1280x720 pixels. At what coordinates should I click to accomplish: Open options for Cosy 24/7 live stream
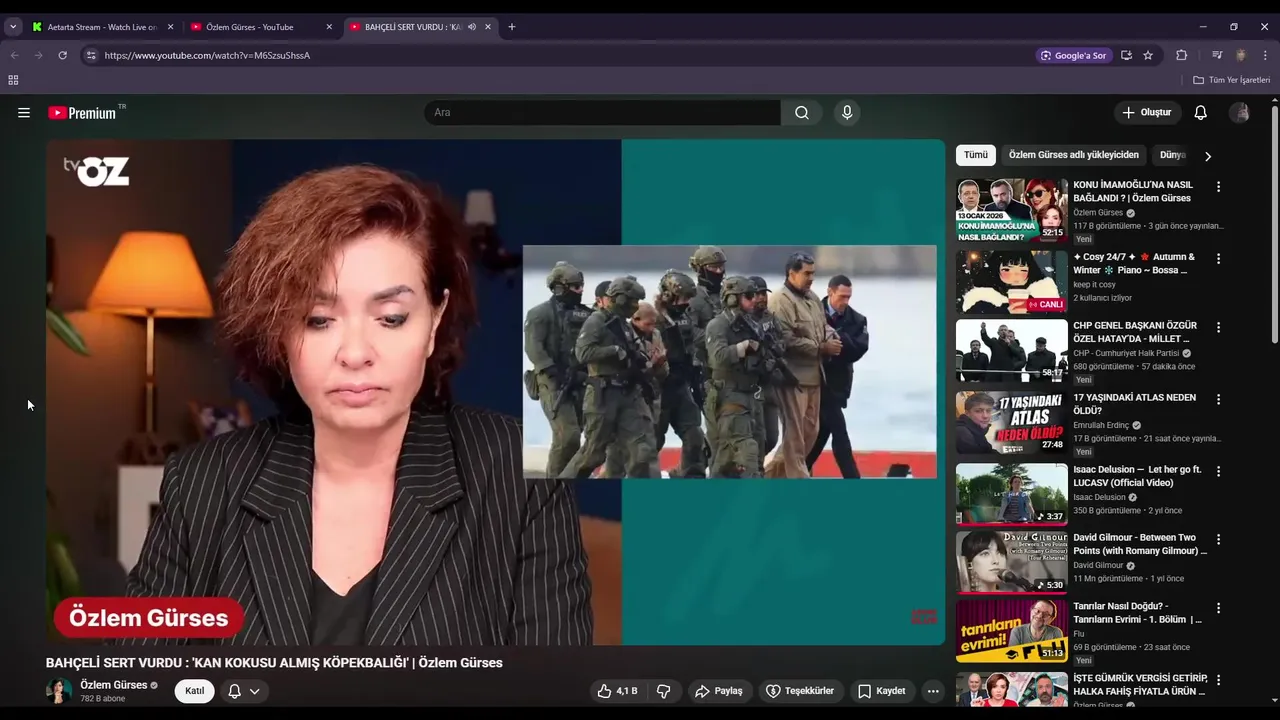pos(1218,259)
